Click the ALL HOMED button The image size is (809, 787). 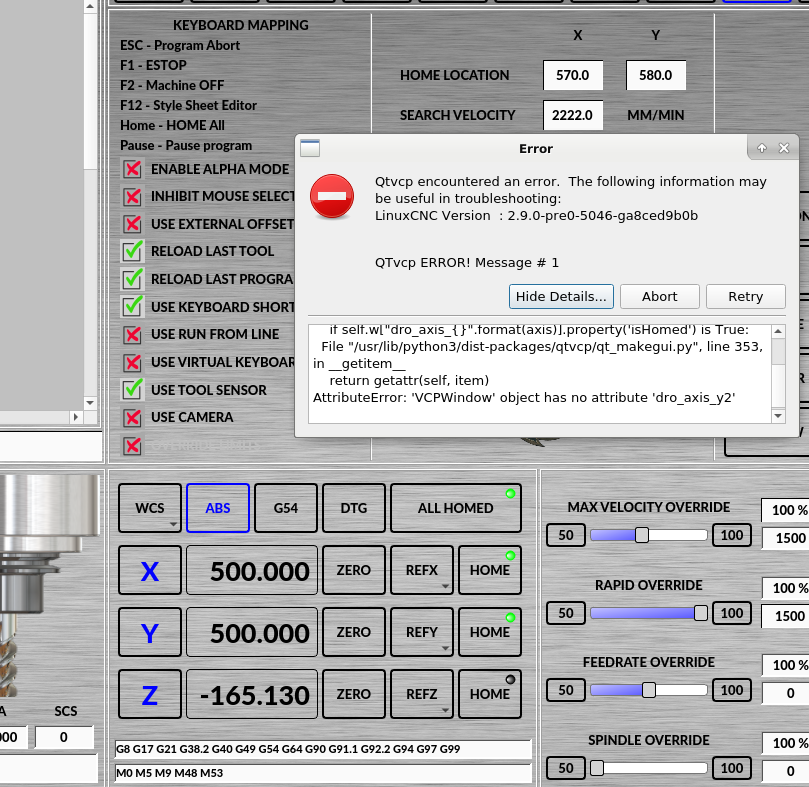pos(456,508)
